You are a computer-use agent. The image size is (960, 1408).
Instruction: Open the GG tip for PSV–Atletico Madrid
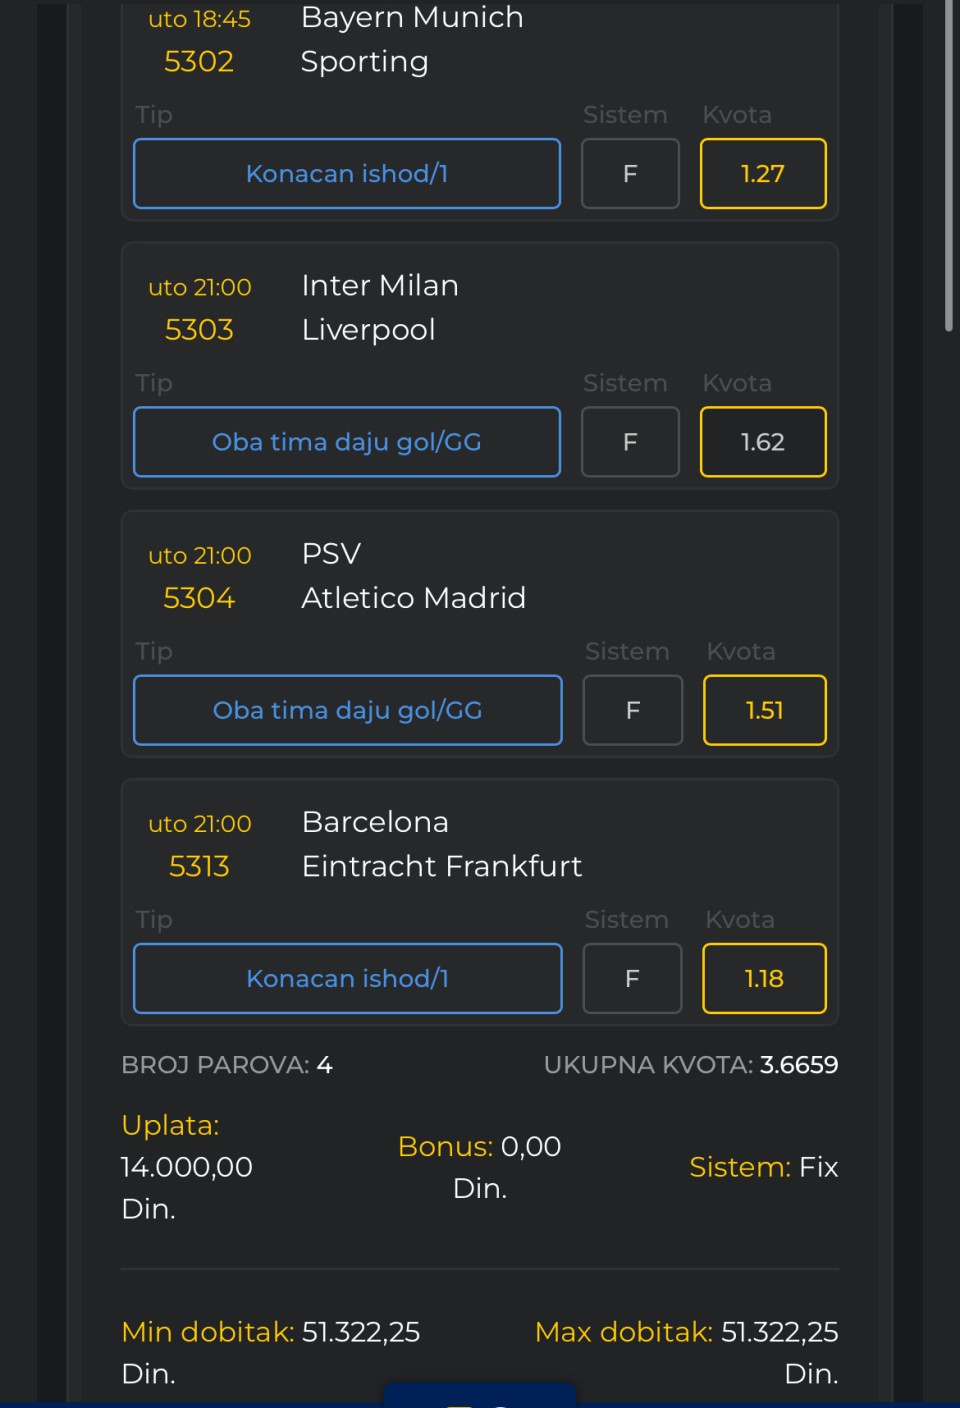point(347,710)
